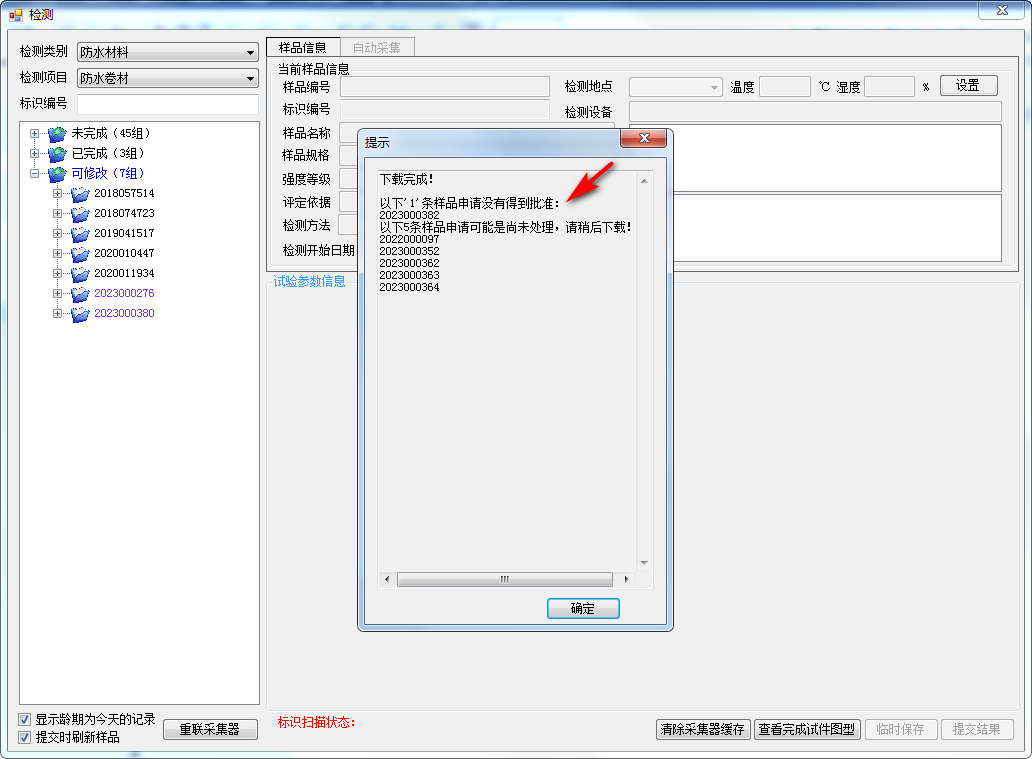
Task: Collapse the 可修改 (7组) tree node
Action: tap(35, 173)
